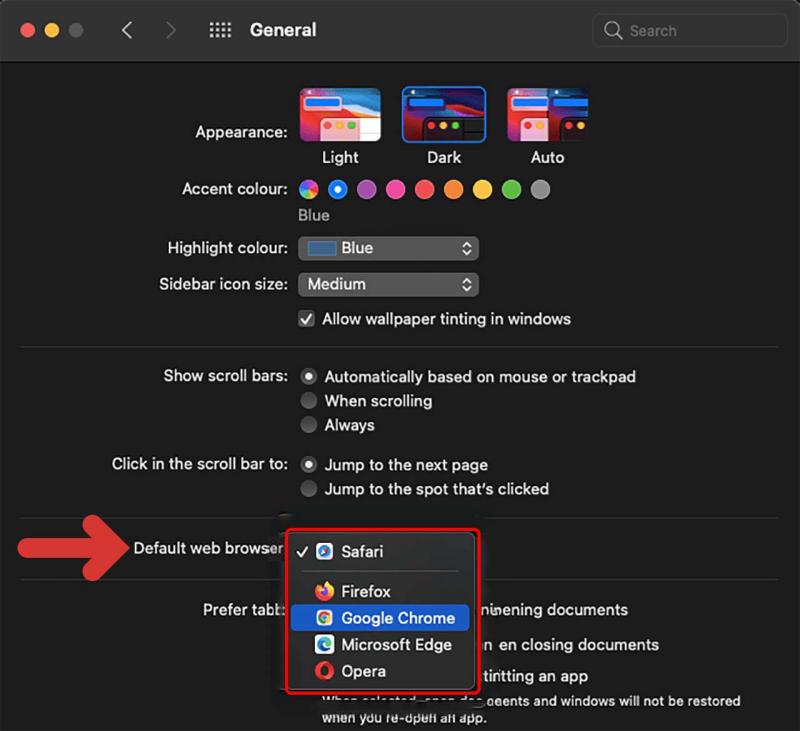
Task: Select the Dark appearance thumbnail
Action: tap(444, 113)
